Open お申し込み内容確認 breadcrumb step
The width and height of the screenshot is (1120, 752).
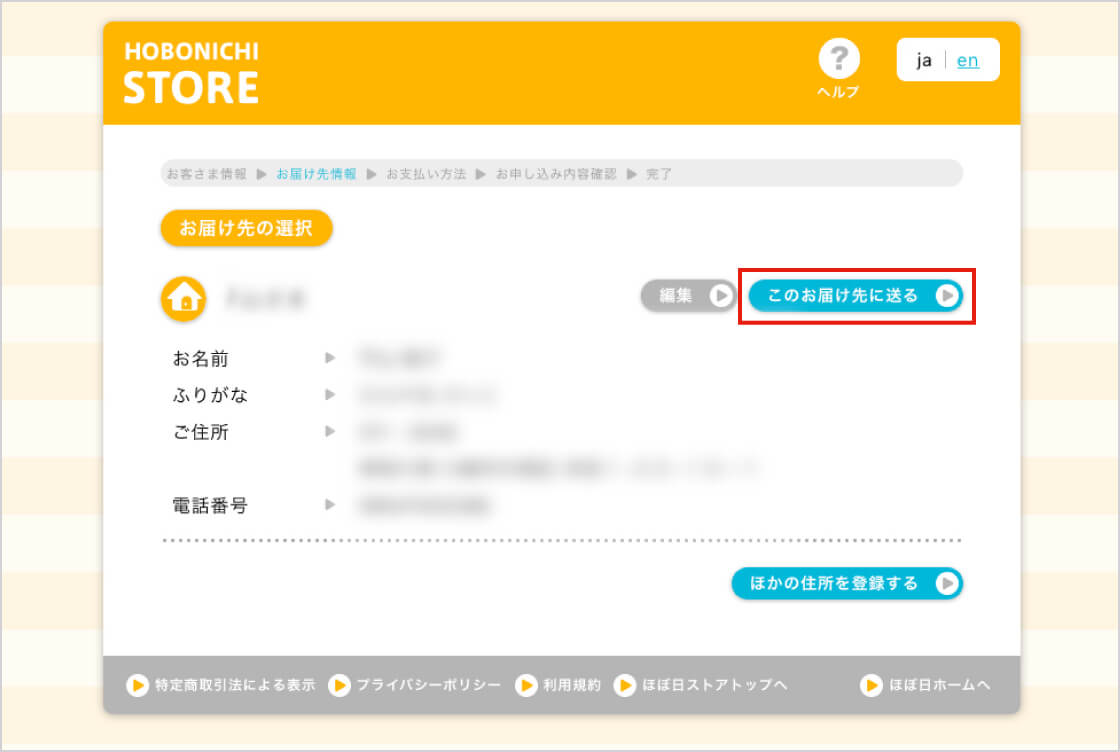556,174
